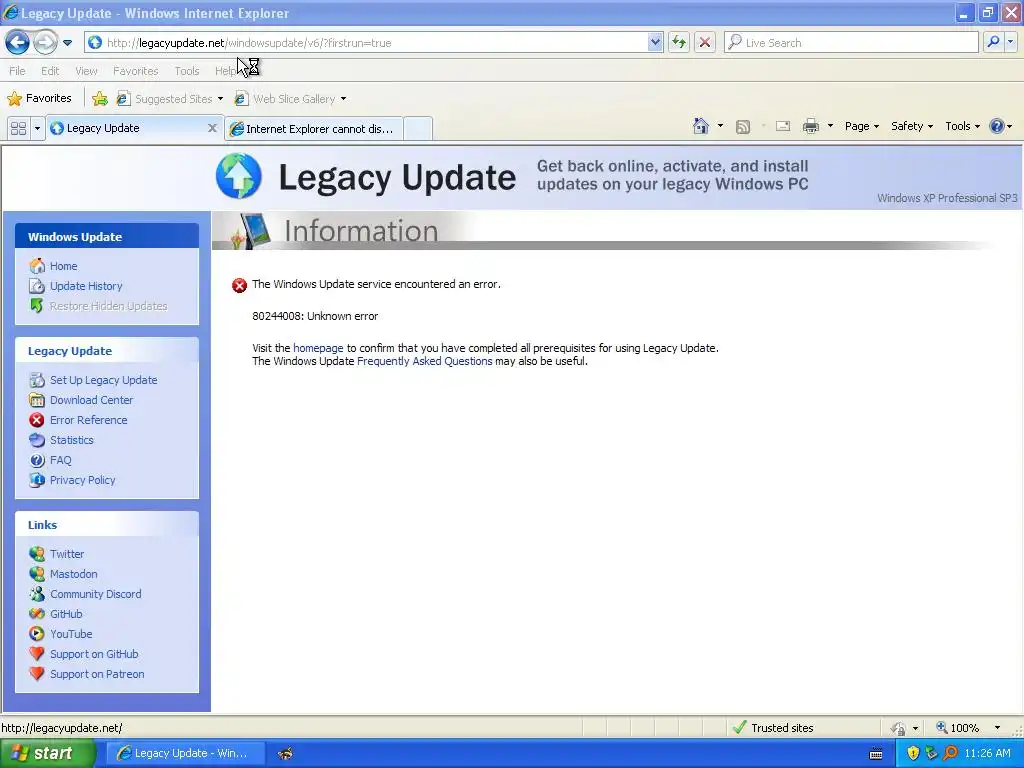Click the Community Discord people icon
Screen dimensions: 1024x768
37,594
